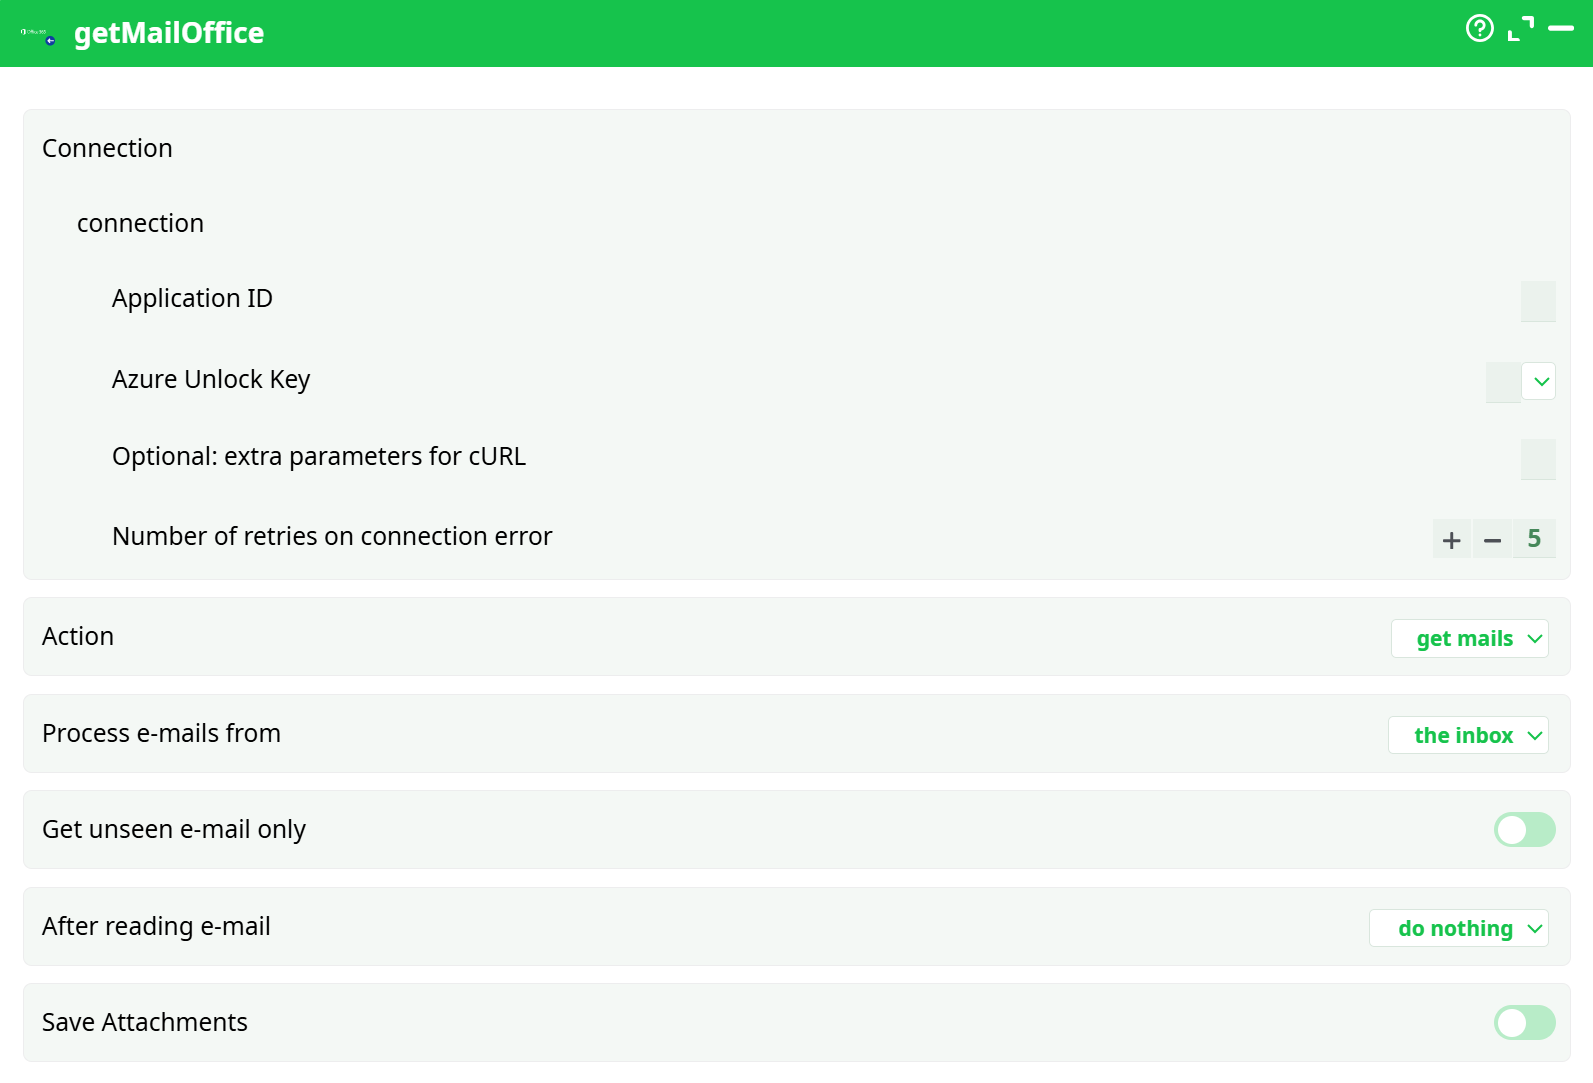This screenshot has height=1083, width=1593.
Task: Expand the 'the inbox' source dropdown
Action: pyautogui.click(x=1468, y=736)
